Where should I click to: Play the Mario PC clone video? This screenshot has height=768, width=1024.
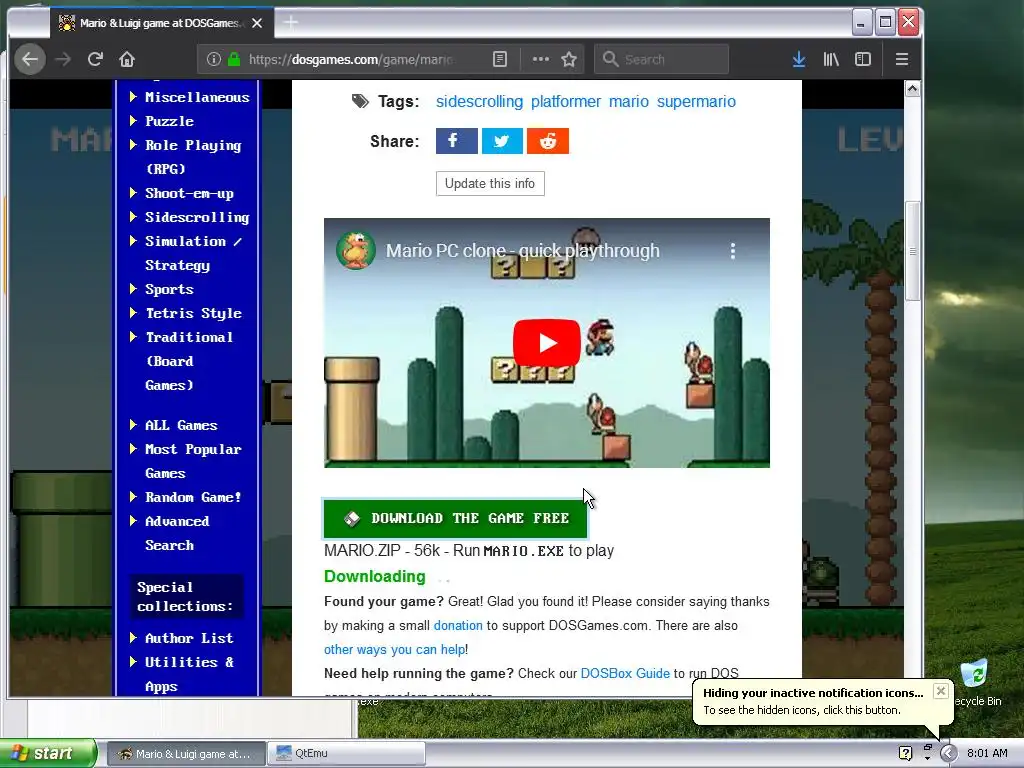(547, 343)
